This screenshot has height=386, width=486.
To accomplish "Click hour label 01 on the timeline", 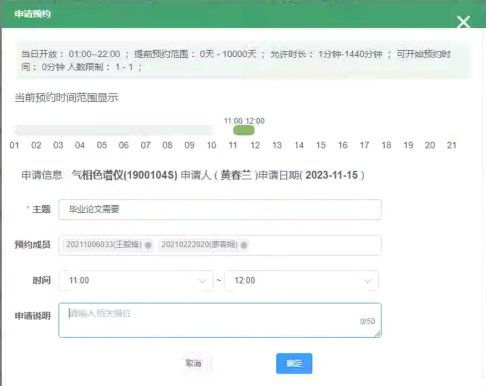I will click(x=14, y=145).
